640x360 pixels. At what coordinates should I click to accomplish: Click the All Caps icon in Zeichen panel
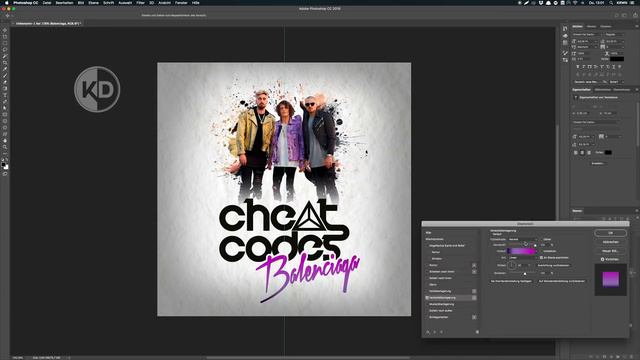click(589, 67)
